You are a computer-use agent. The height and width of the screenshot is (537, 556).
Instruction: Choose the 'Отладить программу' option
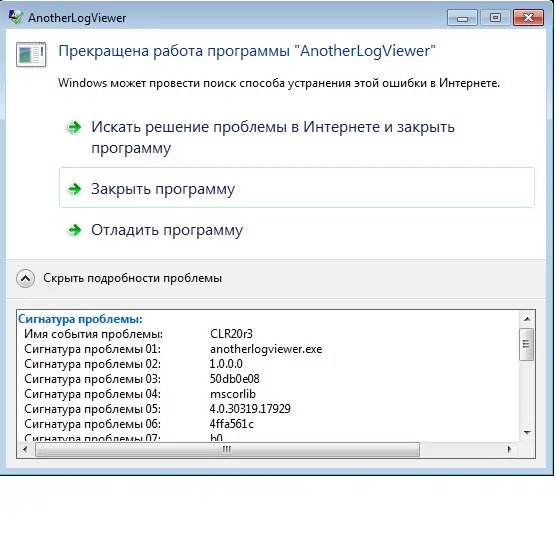pyautogui.click(x=297, y=230)
